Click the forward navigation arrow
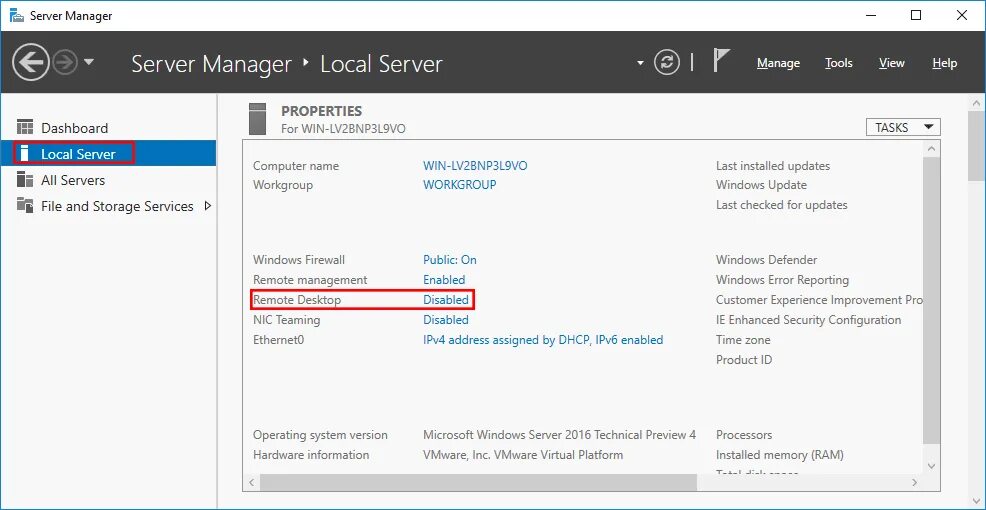Screen dimensions: 986x510 65,63
